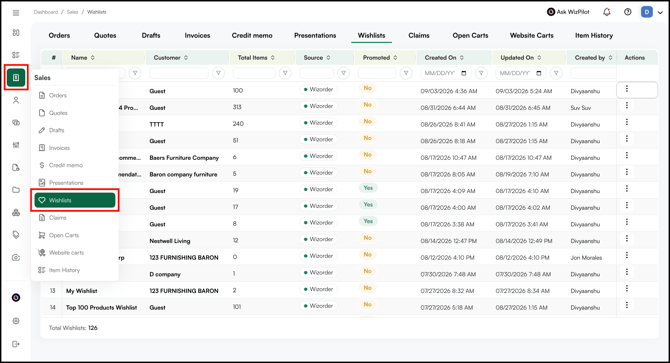Viewport: 670px width, 363px height.
Task: Click the Suv Suv created-by cell
Action: pyautogui.click(x=581, y=108)
